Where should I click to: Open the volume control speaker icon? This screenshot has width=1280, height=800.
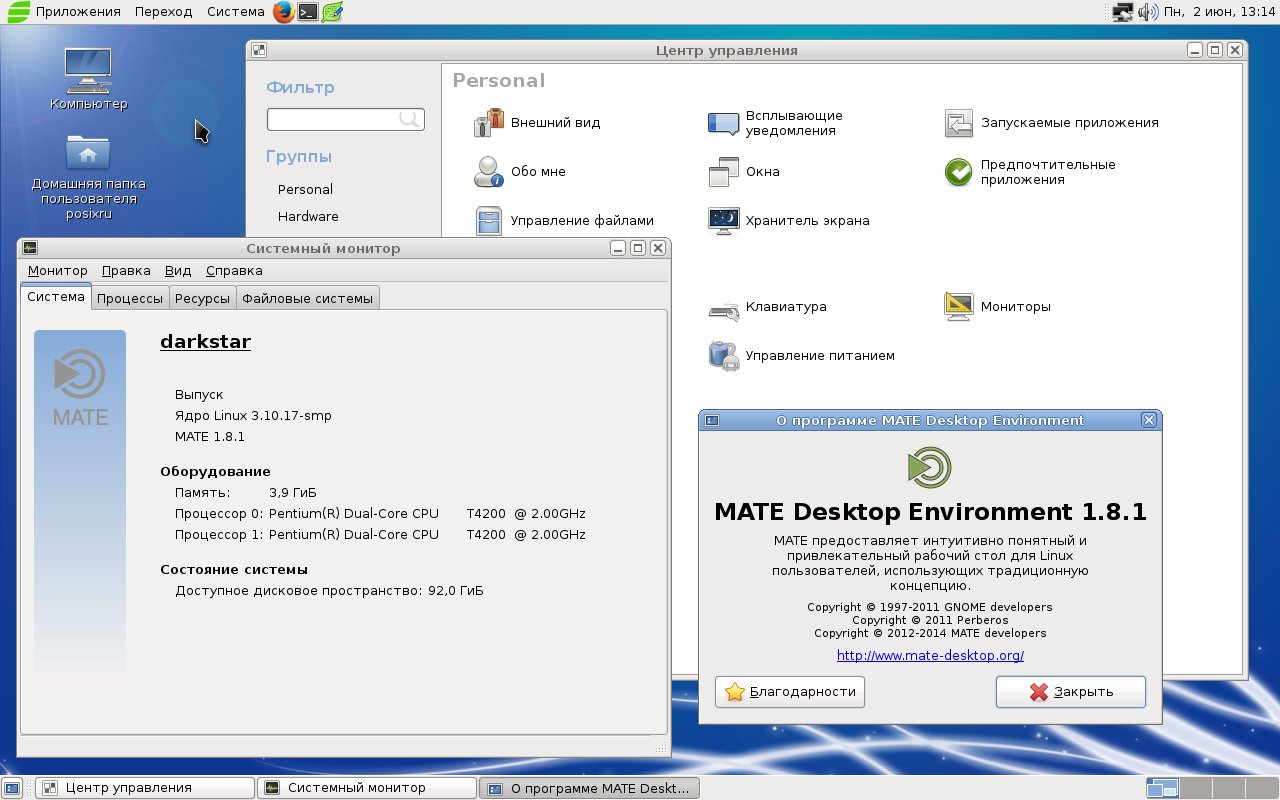1147,12
